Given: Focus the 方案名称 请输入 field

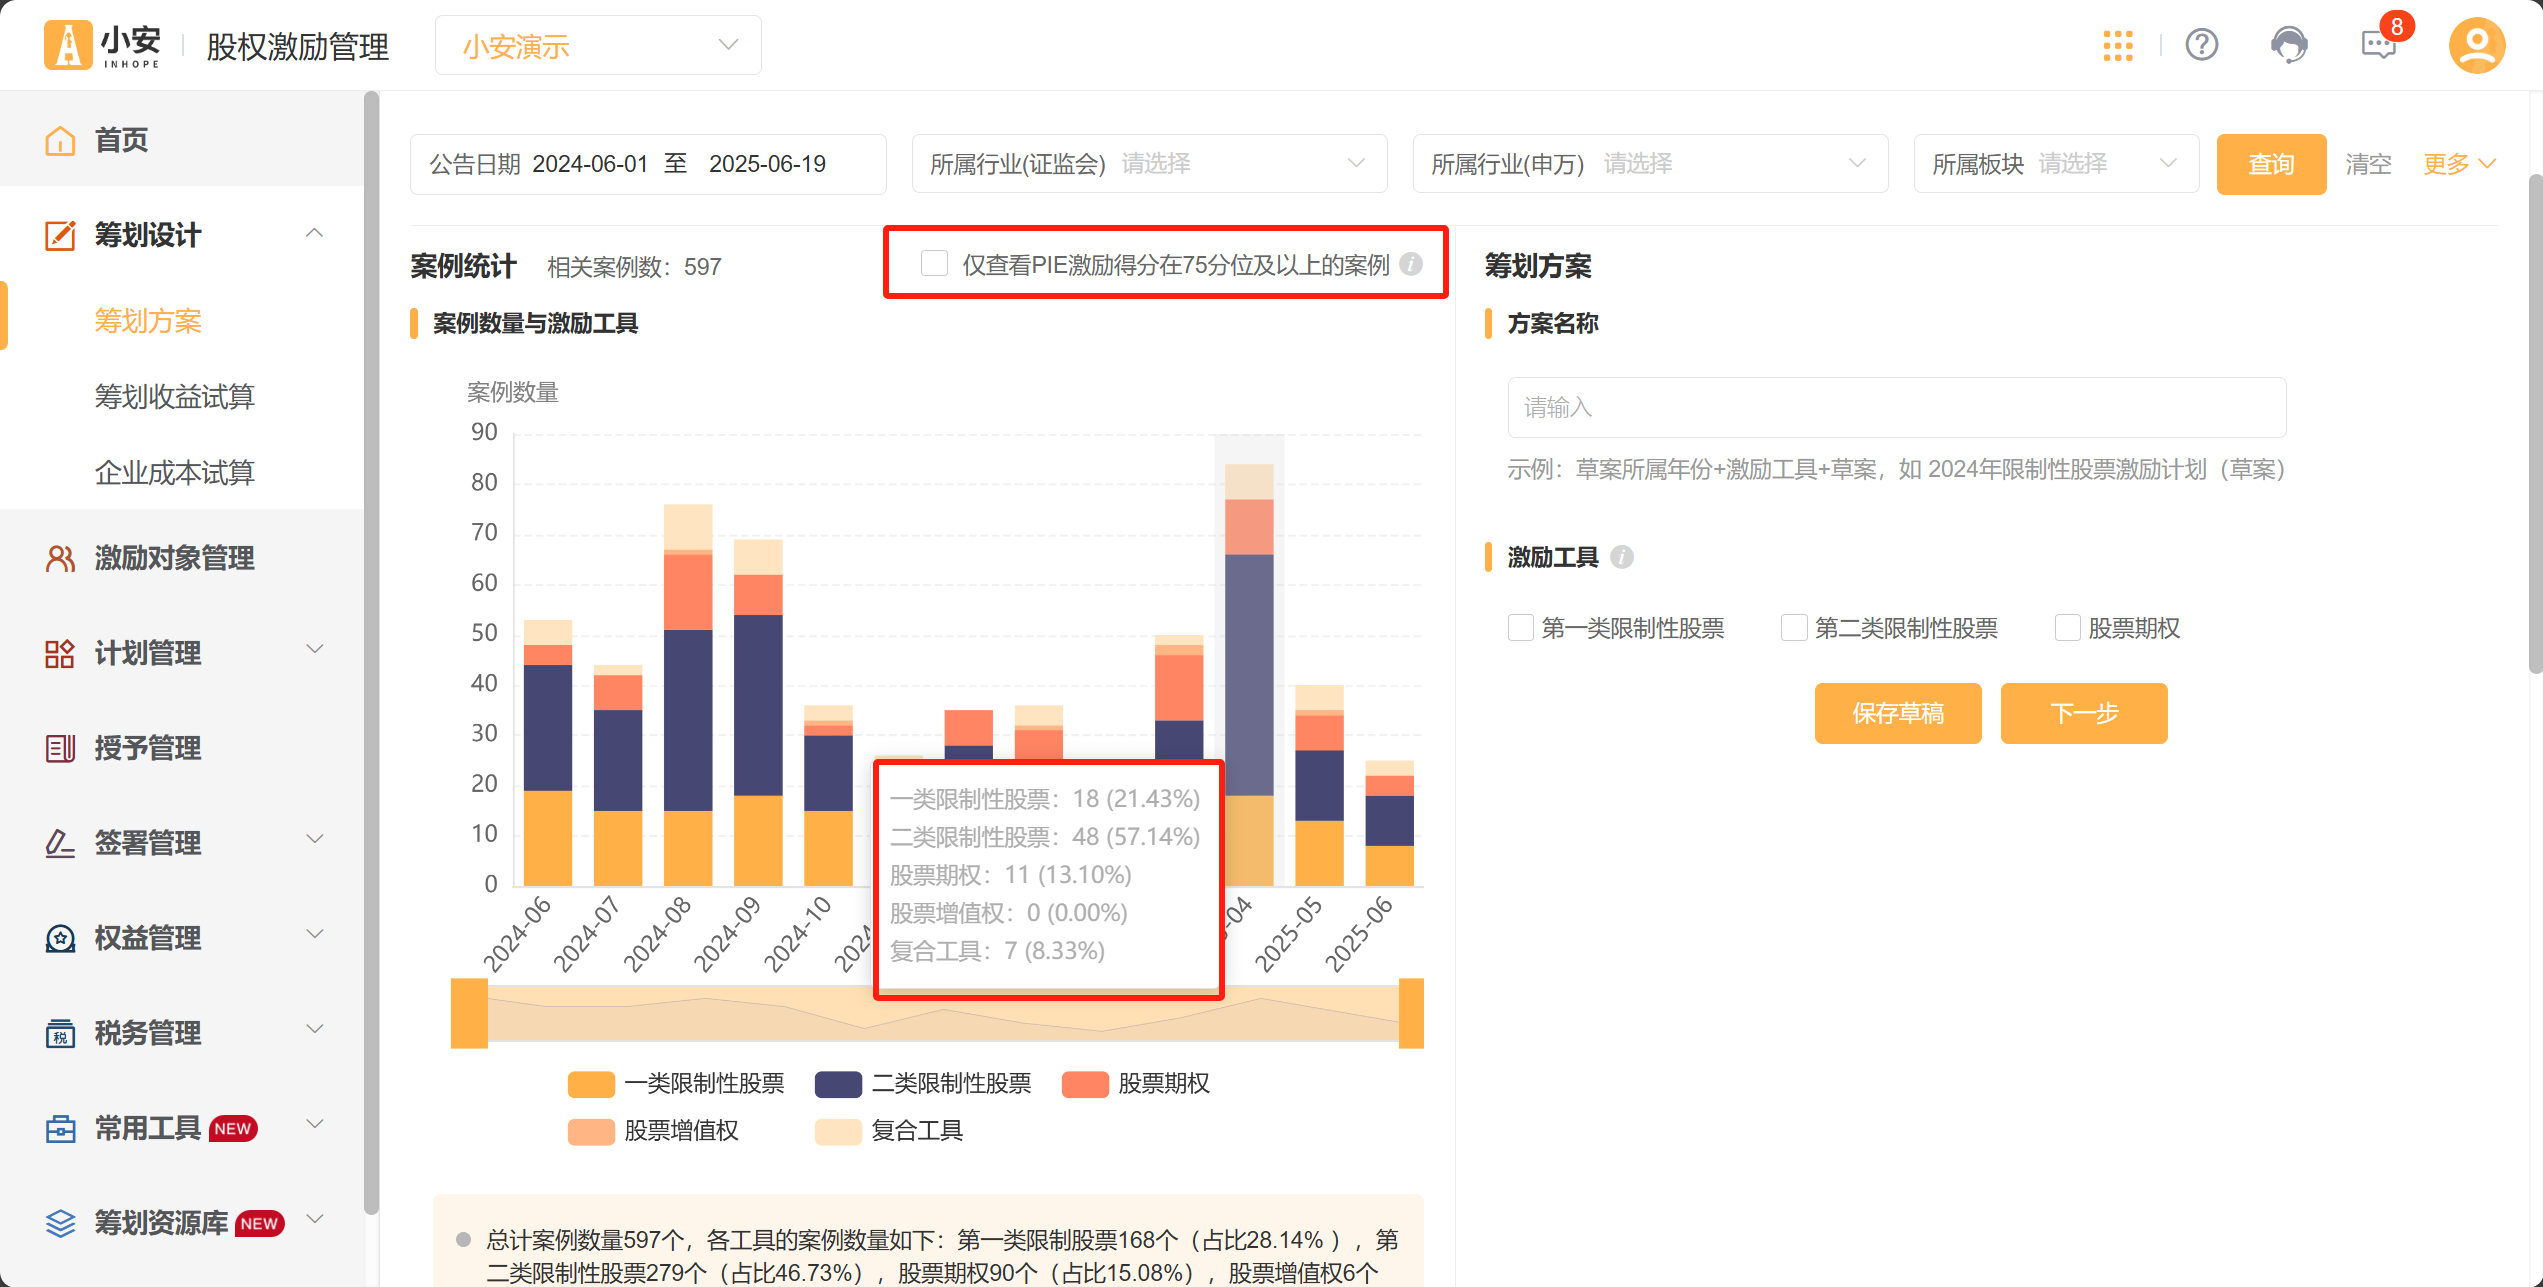Looking at the screenshot, I should pyautogui.click(x=1896, y=407).
